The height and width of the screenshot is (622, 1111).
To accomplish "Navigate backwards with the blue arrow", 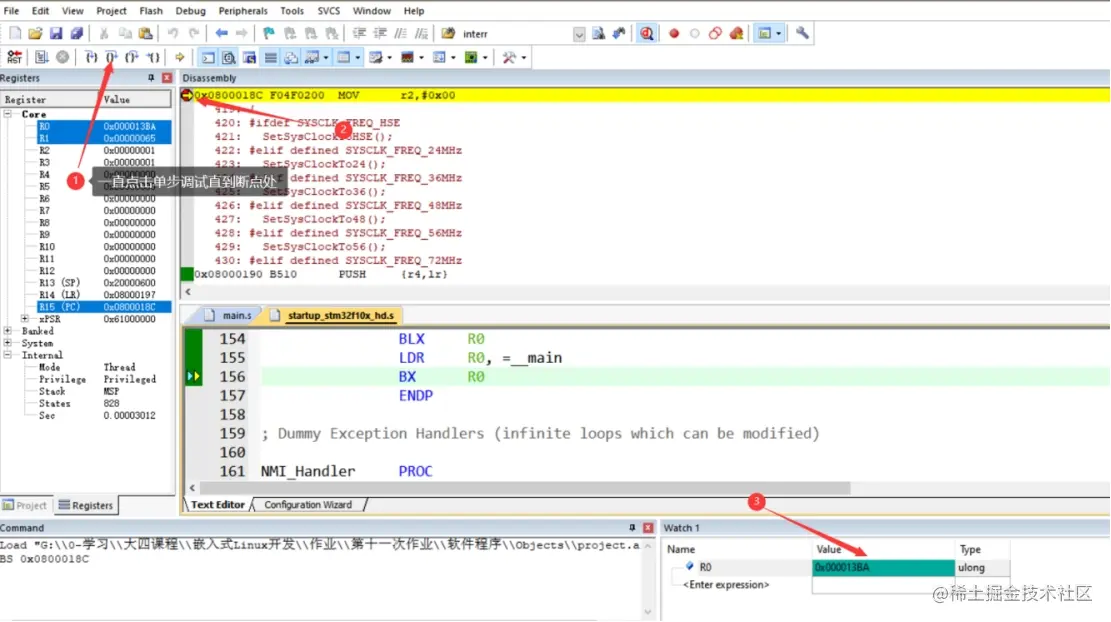I will pos(221,33).
